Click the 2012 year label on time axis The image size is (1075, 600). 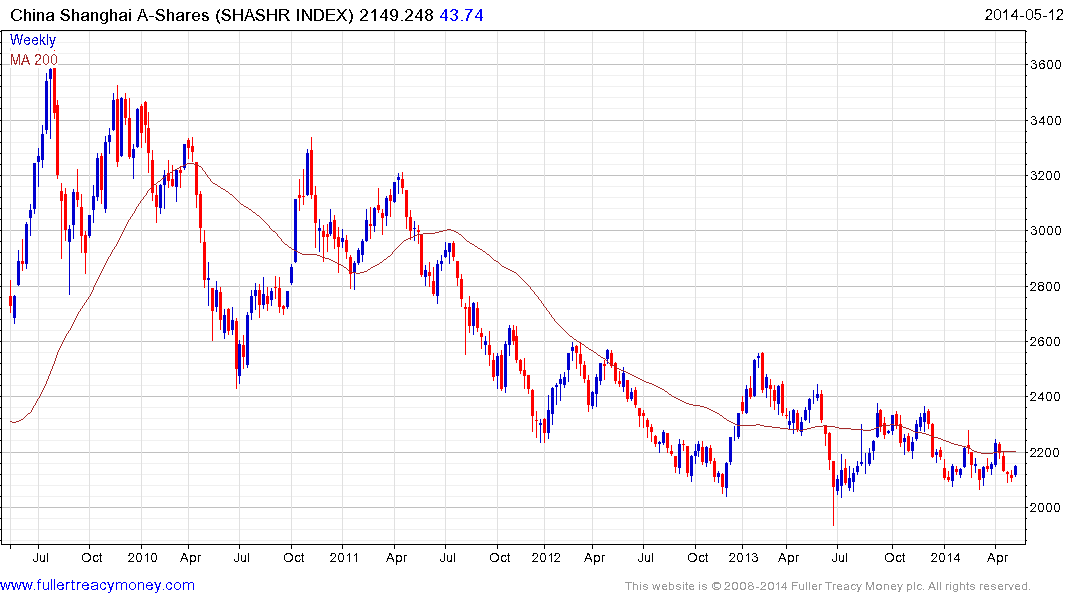pyautogui.click(x=546, y=557)
